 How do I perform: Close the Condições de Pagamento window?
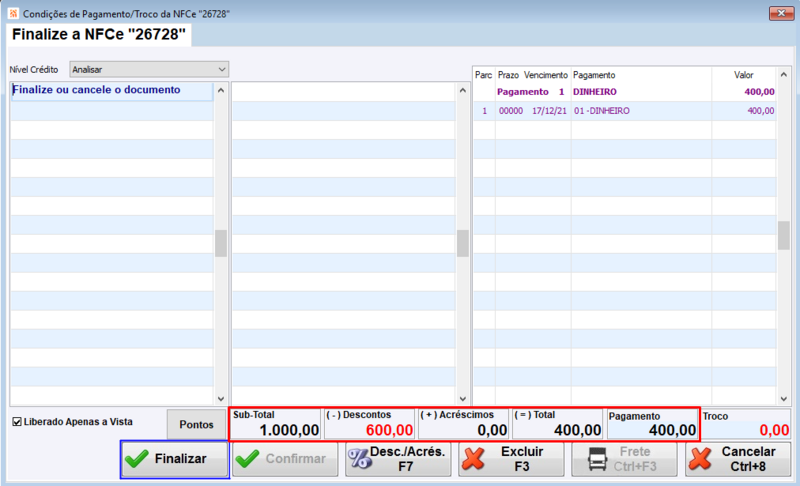click(x=781, y=13)
